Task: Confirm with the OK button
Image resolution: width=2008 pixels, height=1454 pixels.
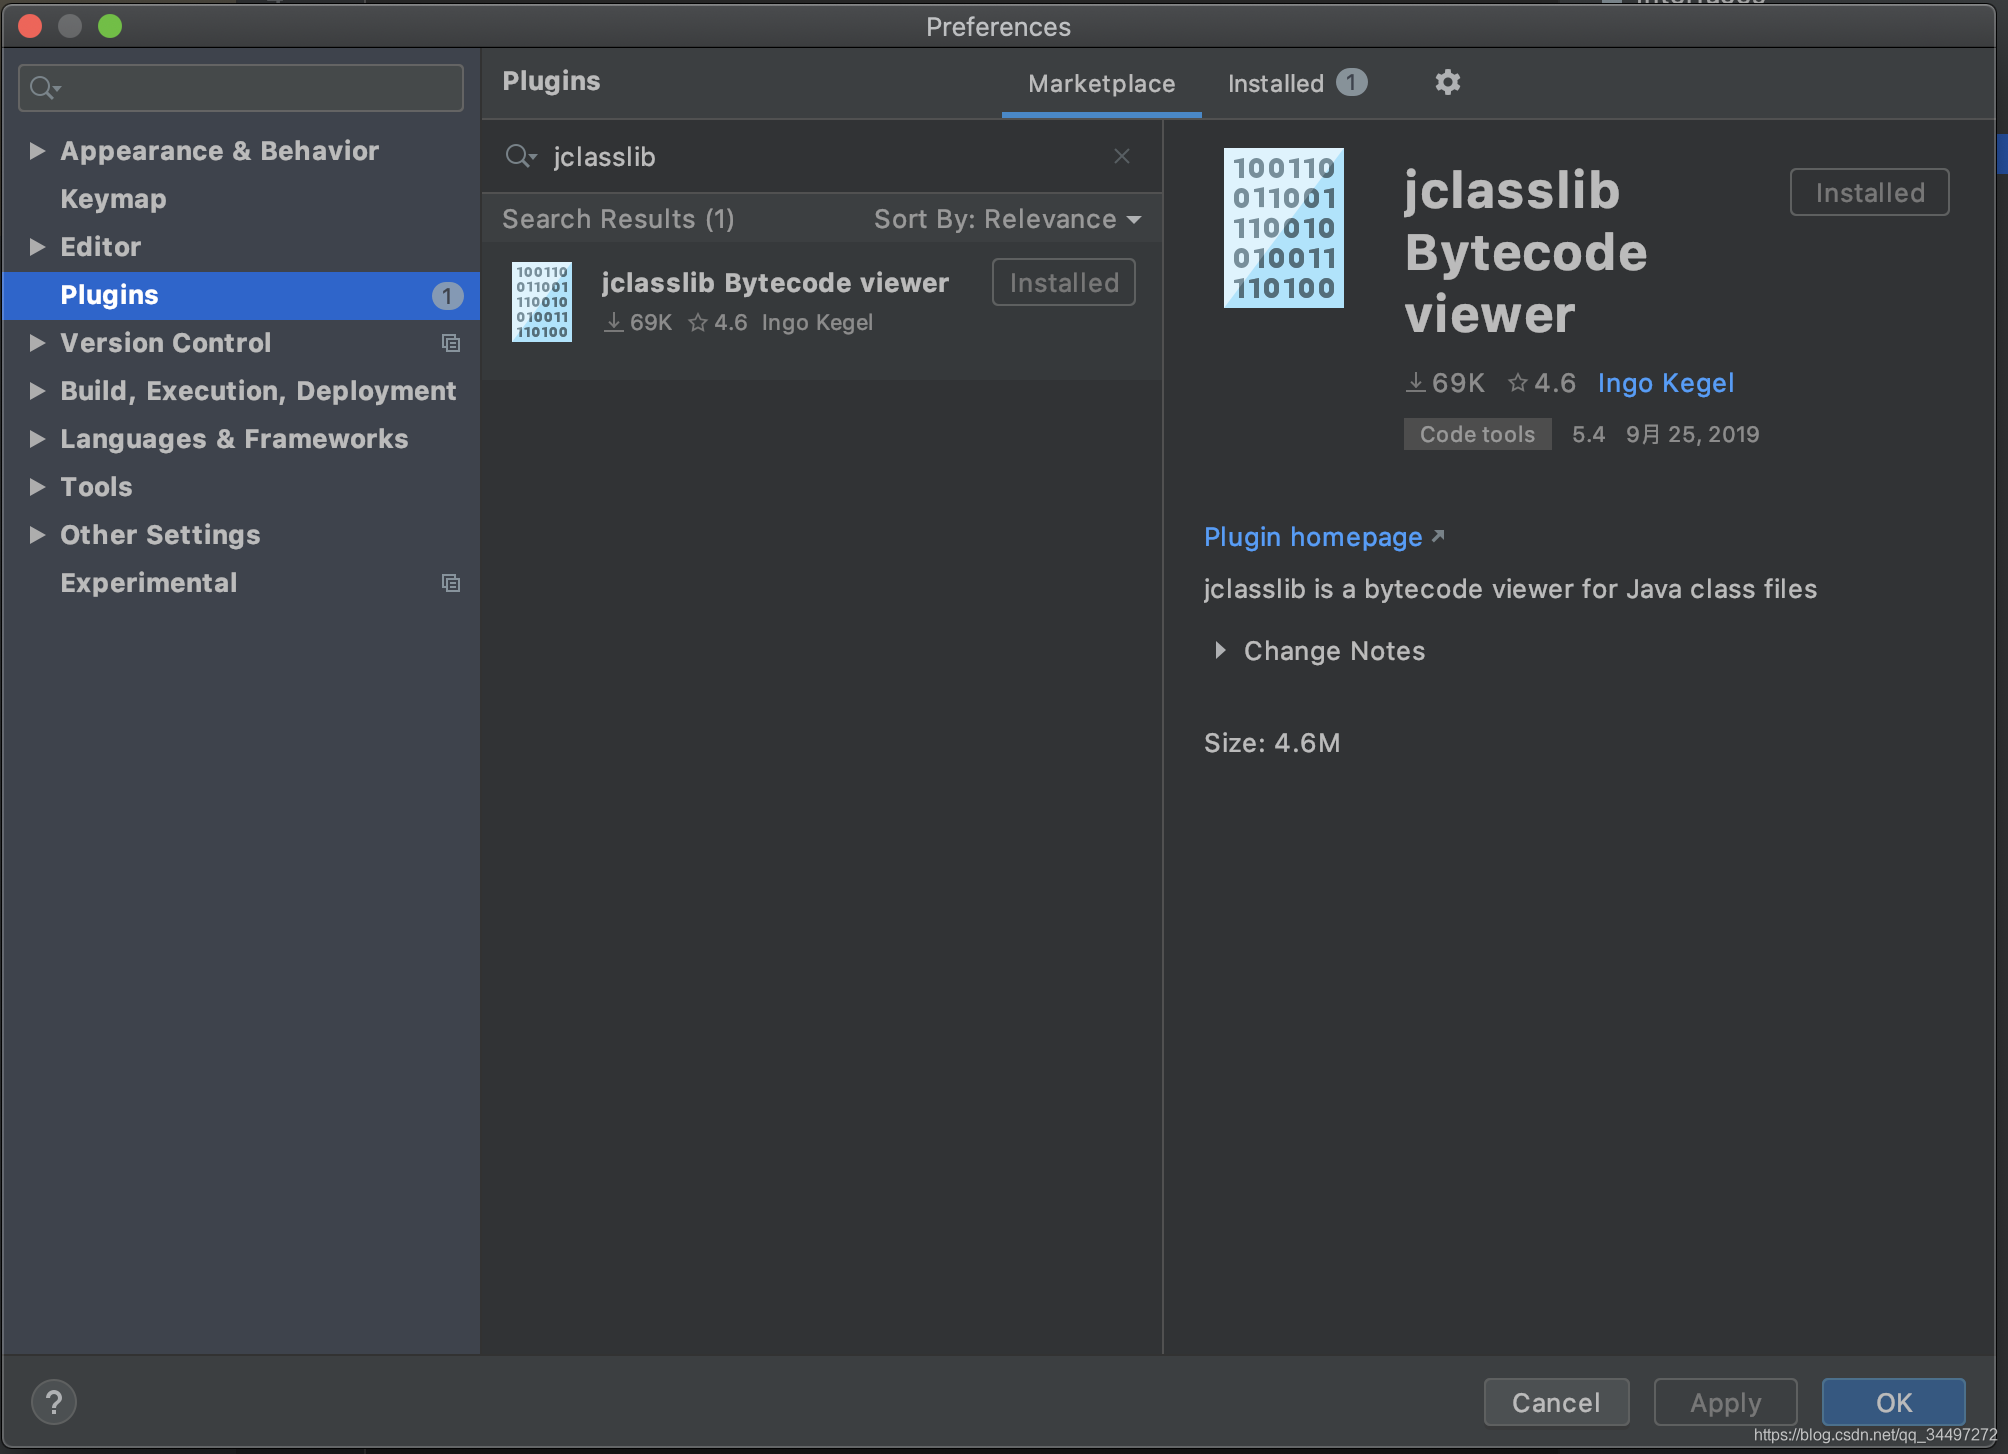Action: [1892, 1402]
